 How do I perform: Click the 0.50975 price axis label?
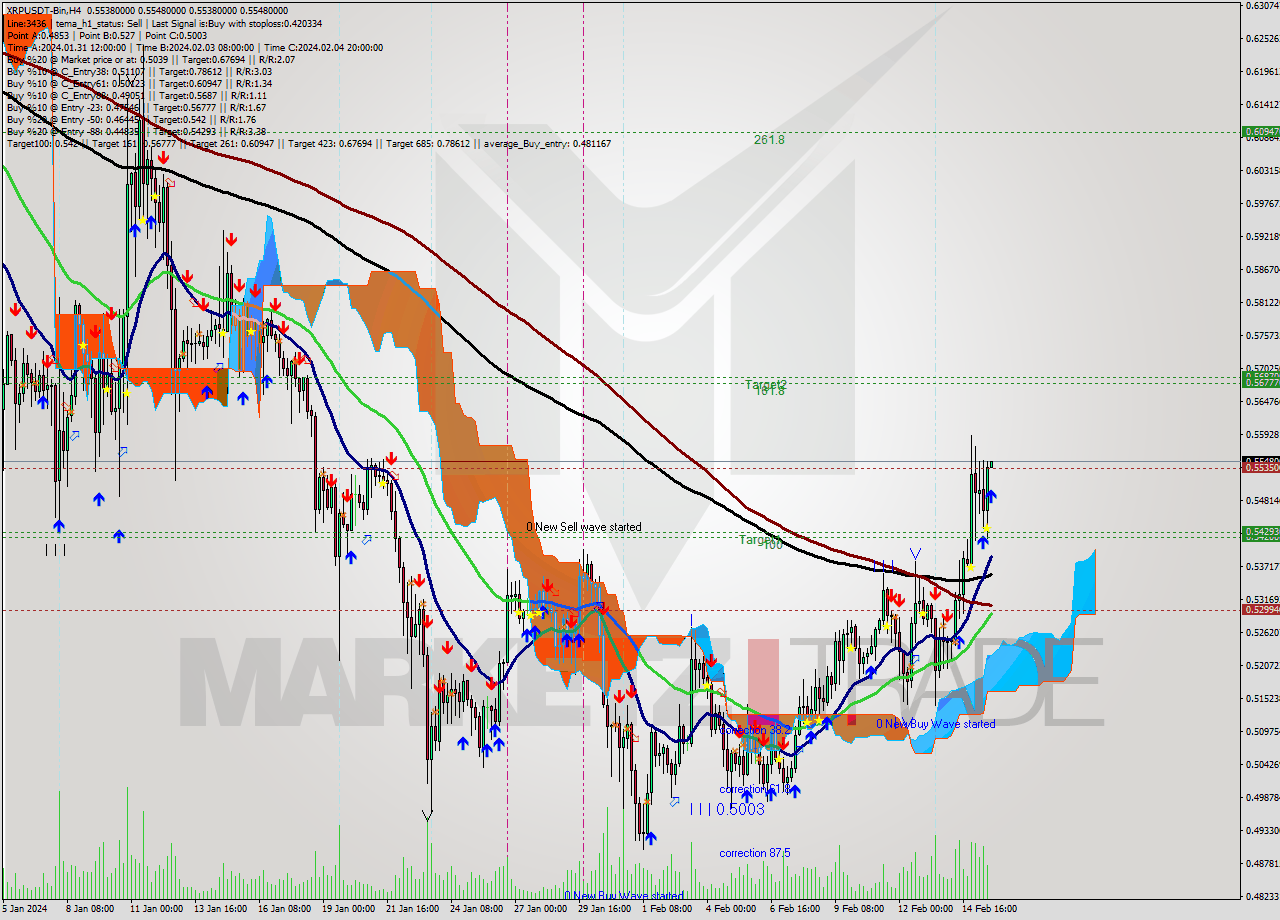[1262, 732]
